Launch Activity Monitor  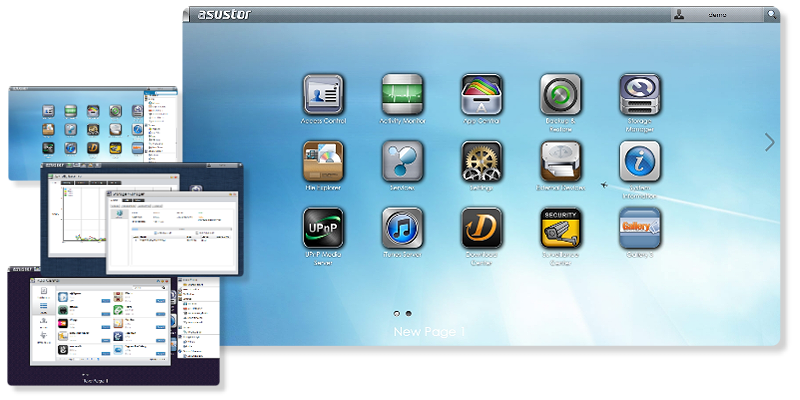click(x=402, y=94)
